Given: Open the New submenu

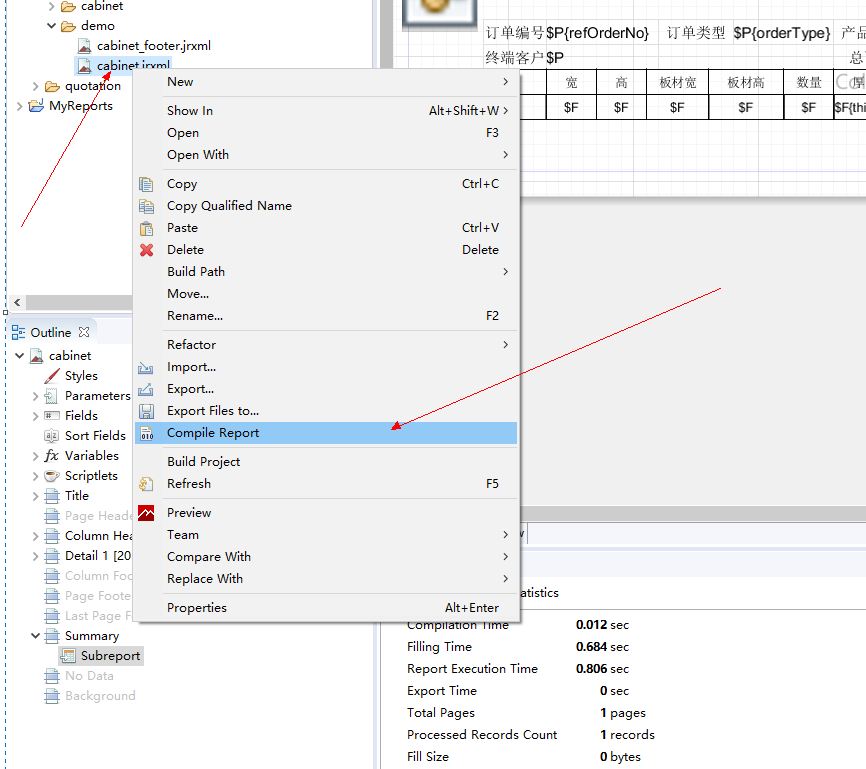Looking at the screenshot, I should (x=326, y=82).
